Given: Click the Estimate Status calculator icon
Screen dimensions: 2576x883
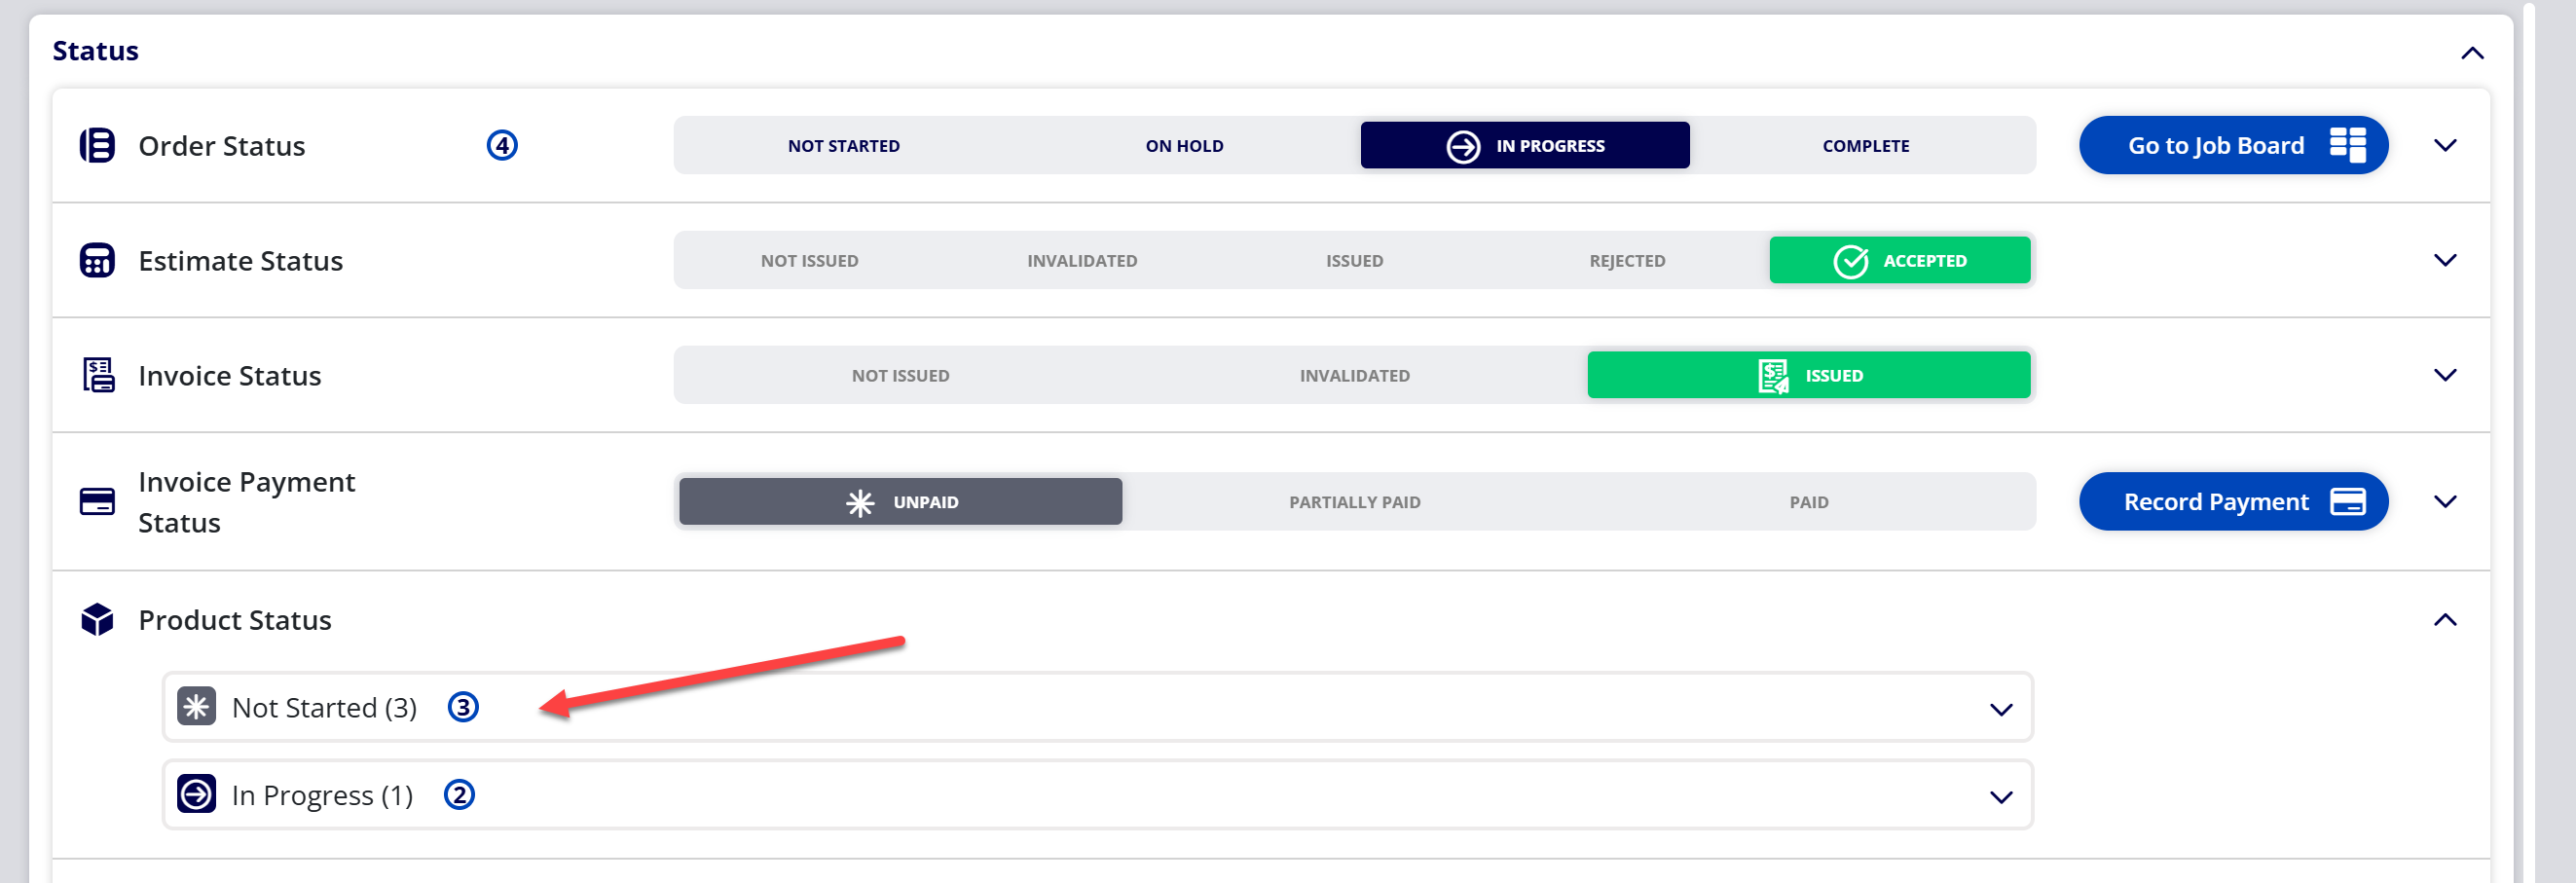Looking at the screenshot, I should [97, 260].
